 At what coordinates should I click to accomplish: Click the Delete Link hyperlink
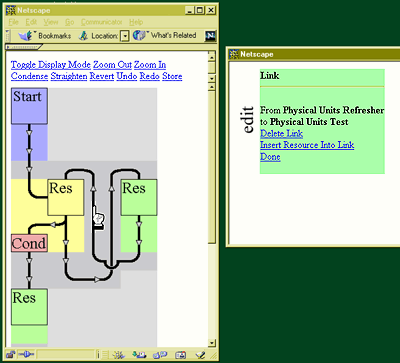coord(281,134)
